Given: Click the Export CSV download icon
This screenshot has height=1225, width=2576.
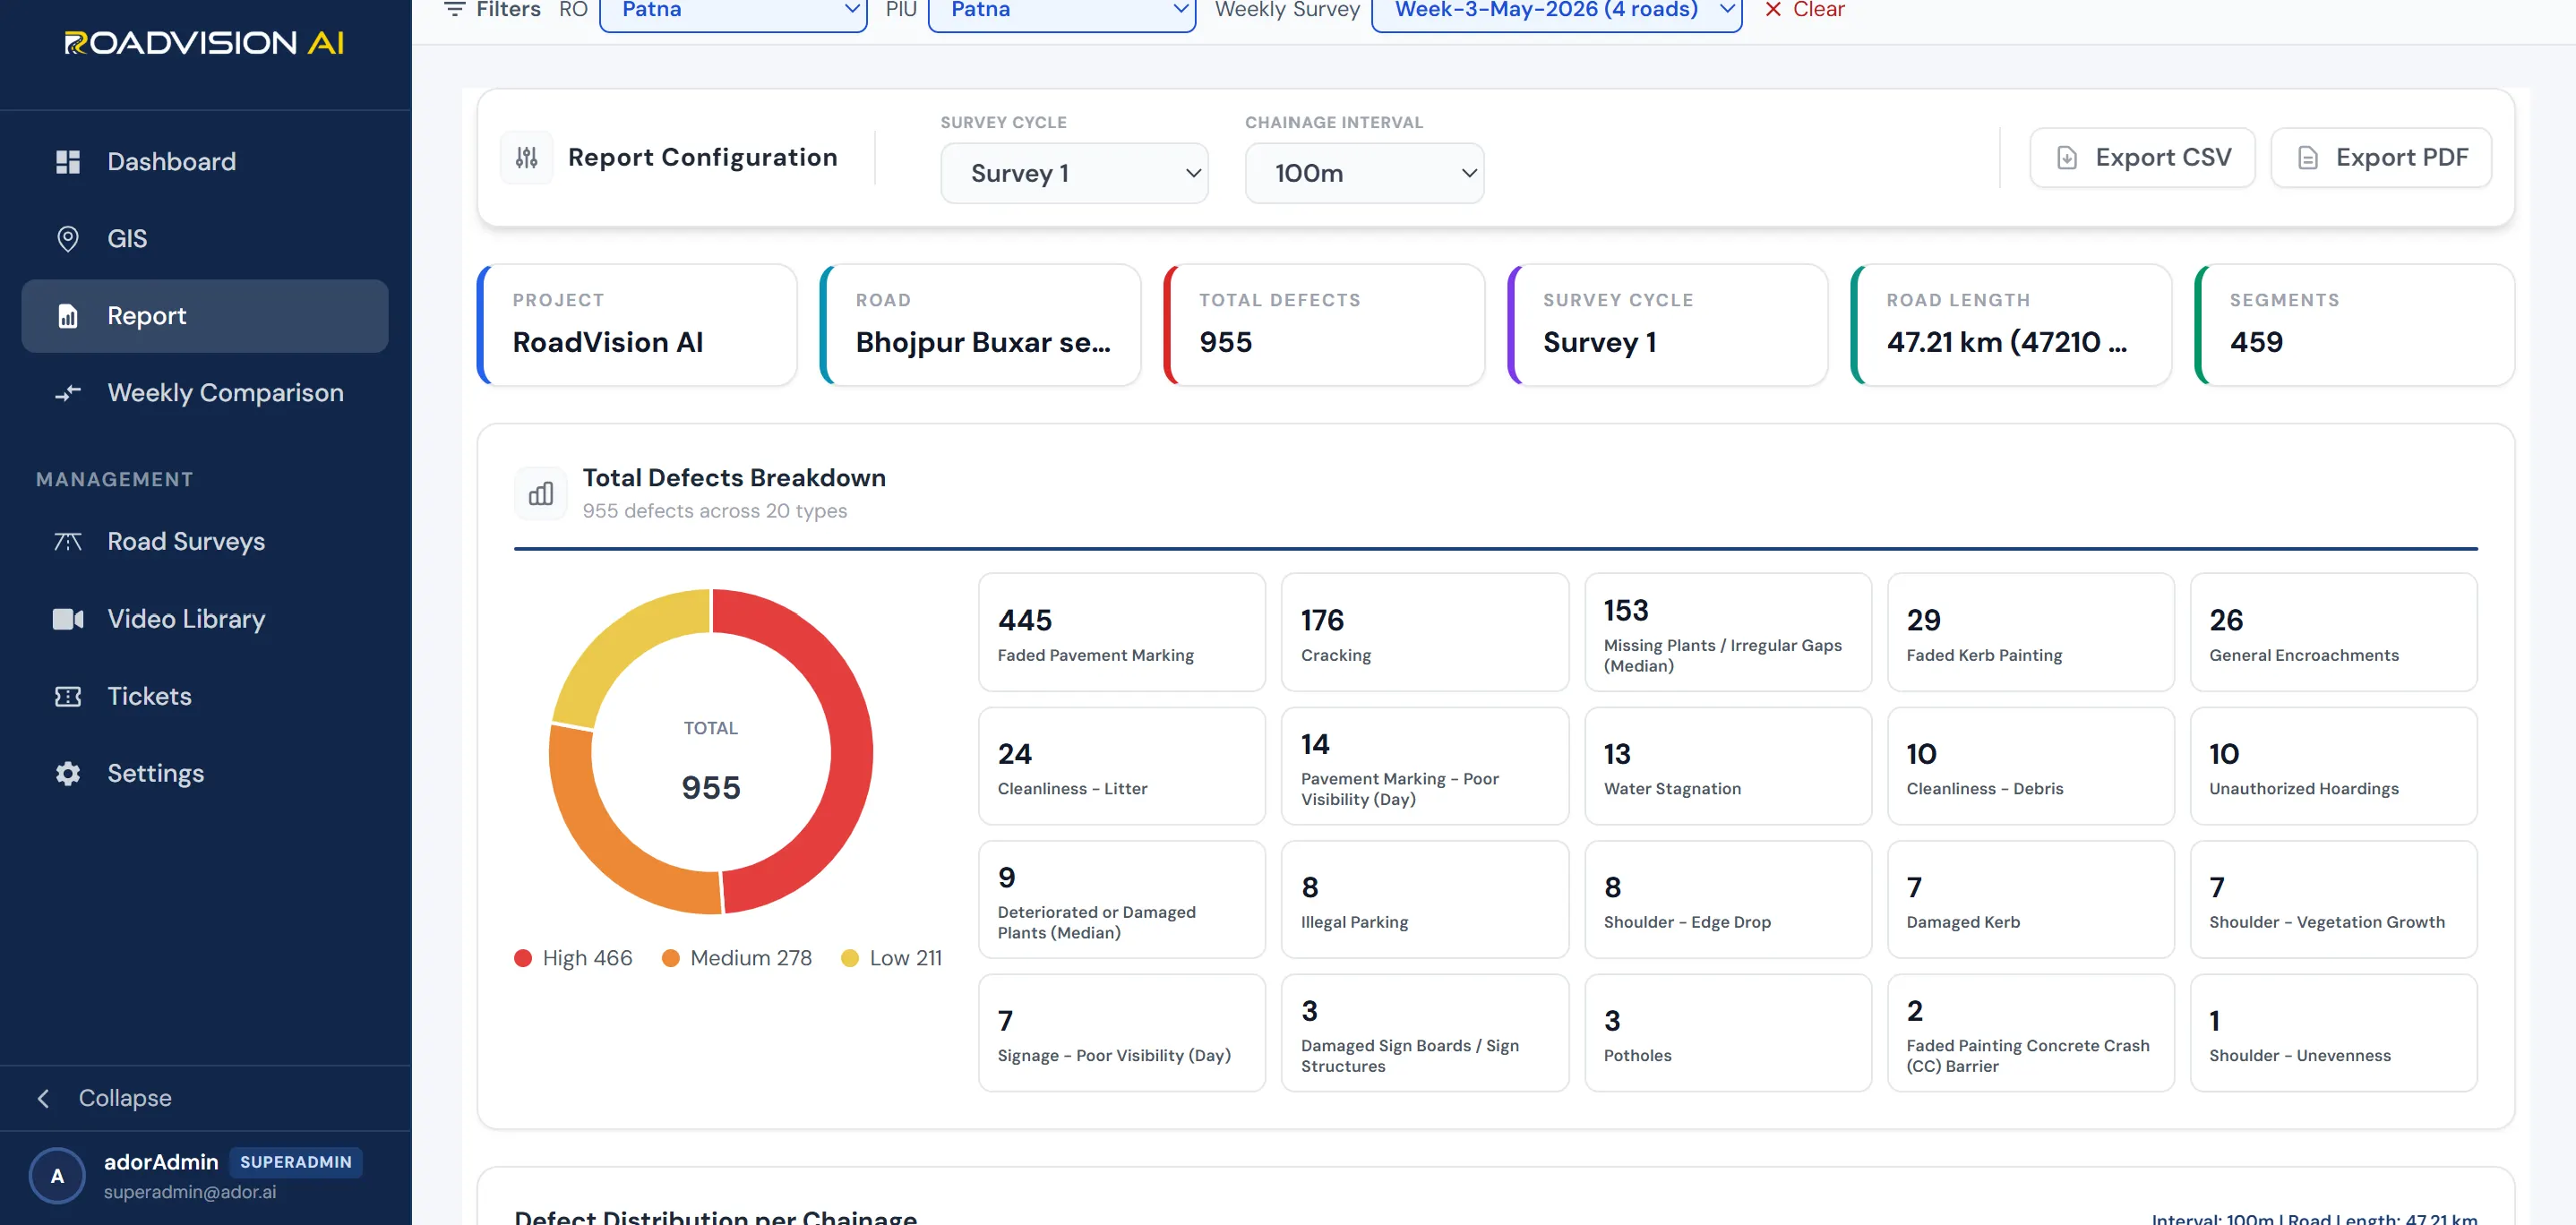Looking at the screenshot, I should point(2066,157).
